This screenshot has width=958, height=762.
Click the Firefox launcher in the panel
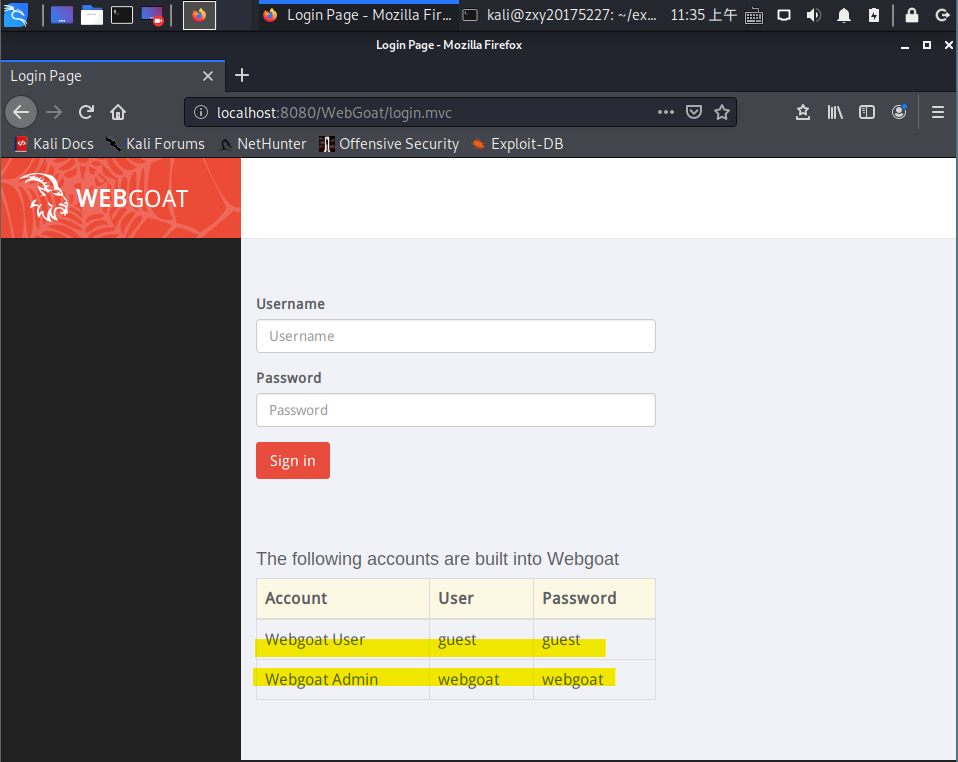coord(199,15)
